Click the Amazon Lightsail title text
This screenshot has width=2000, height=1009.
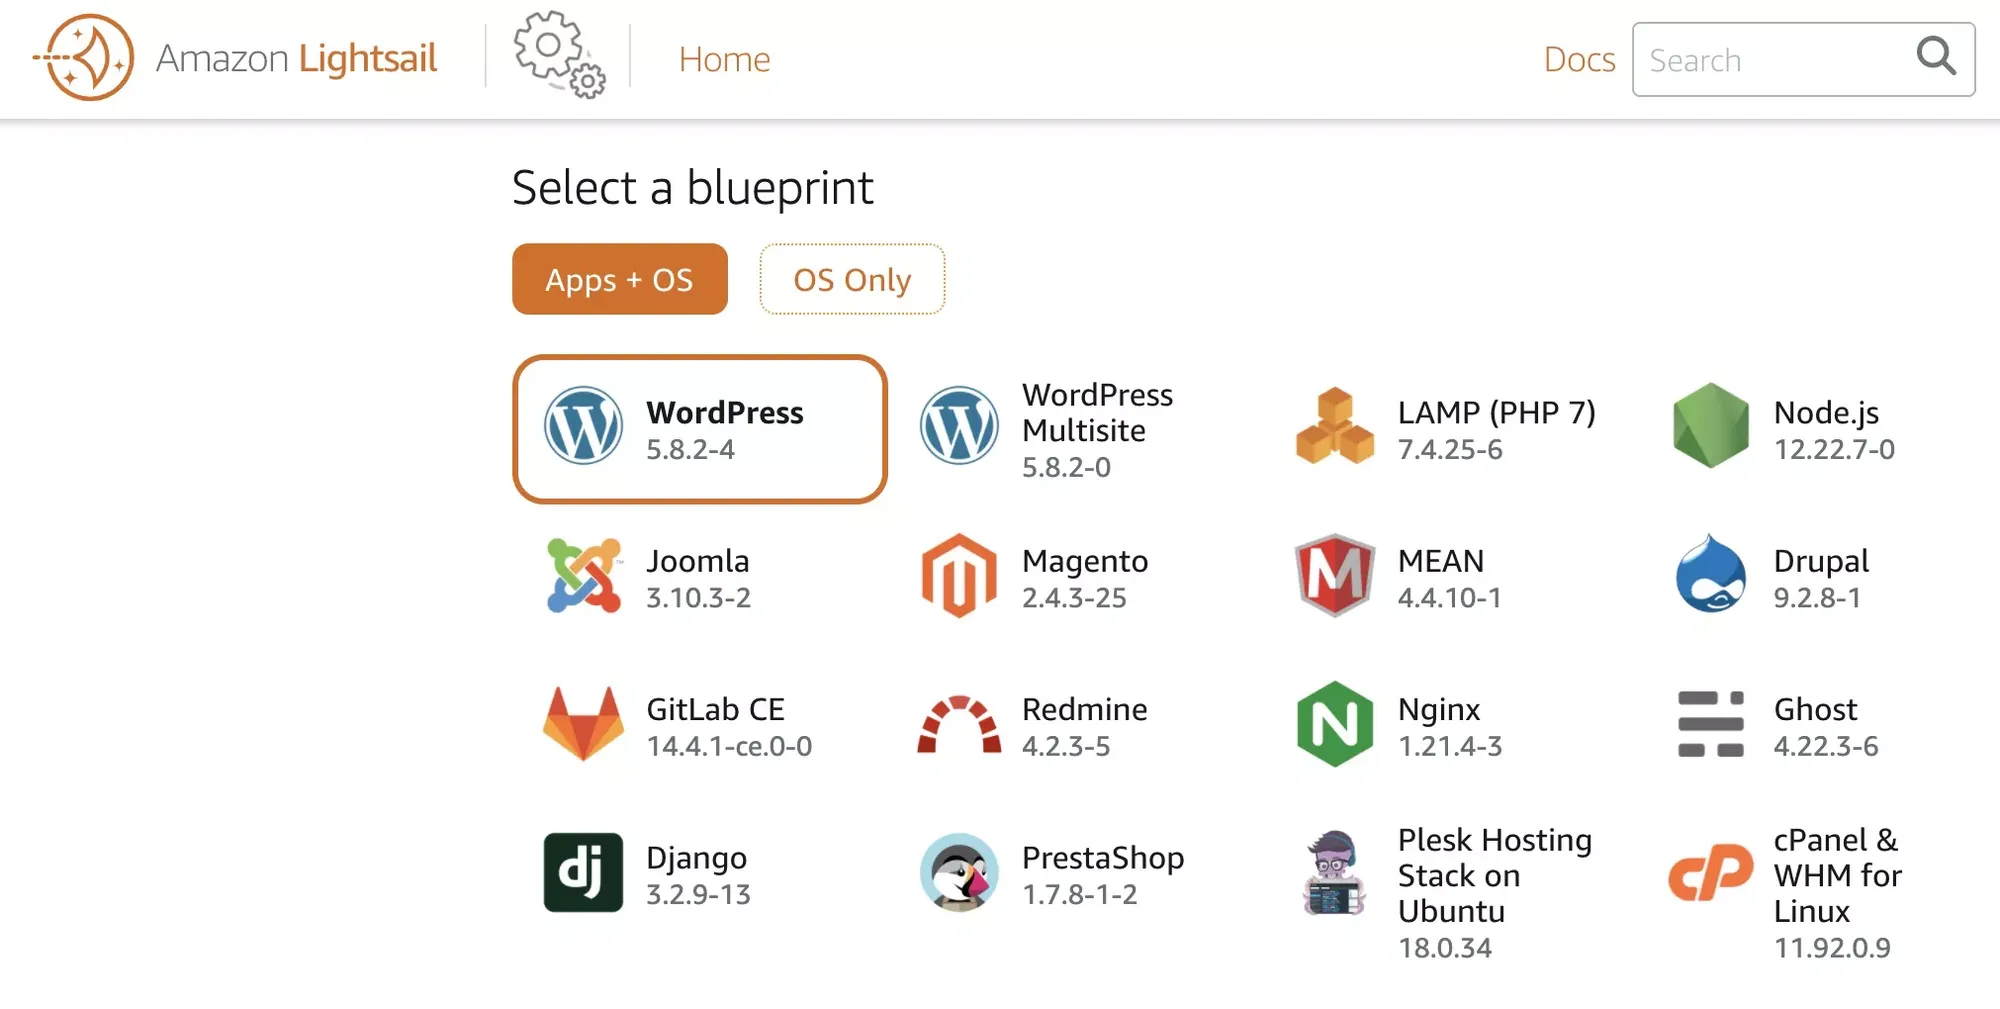[296, 58]
